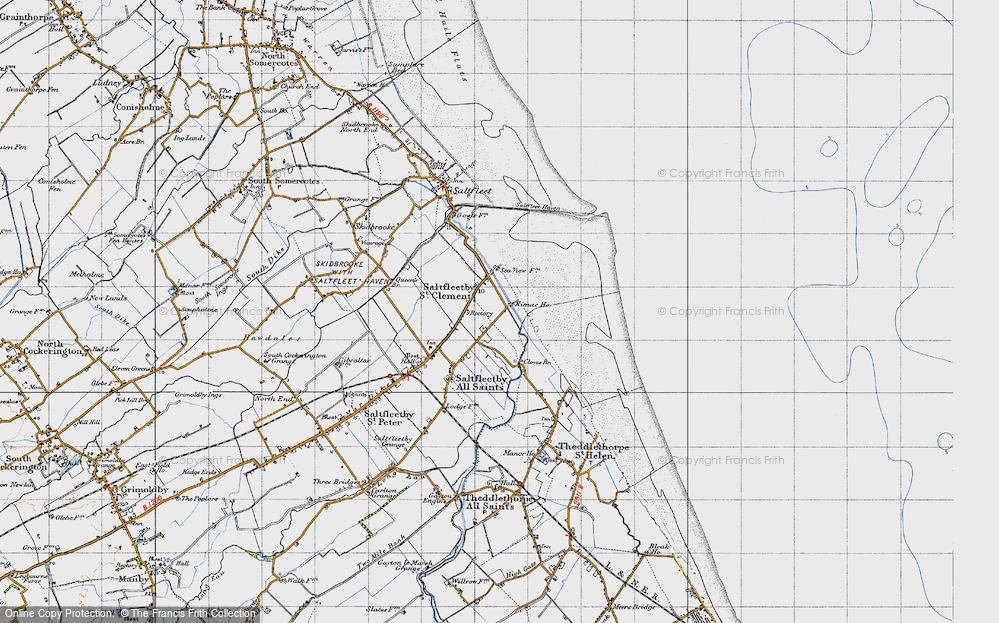Viewport: 999px width, 623px height.
Task: Click the L. & N.E.R. railway label
Action: click(631, 581)
